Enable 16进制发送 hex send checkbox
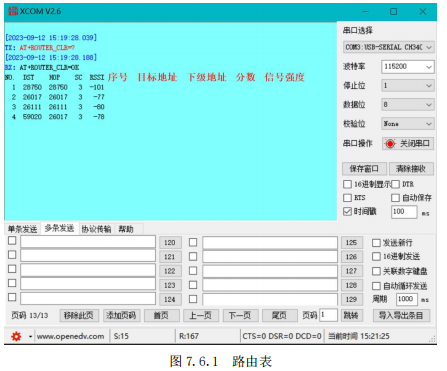Viewport: 447px width, 371px height. (376, 257)
